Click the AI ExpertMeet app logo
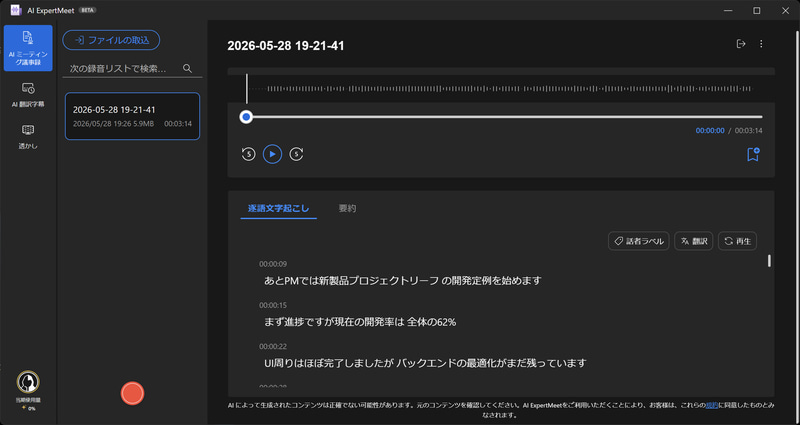Image resolution: width=800 pixels, height=425 pixels. pyautogui.click(x=16, y=10)
